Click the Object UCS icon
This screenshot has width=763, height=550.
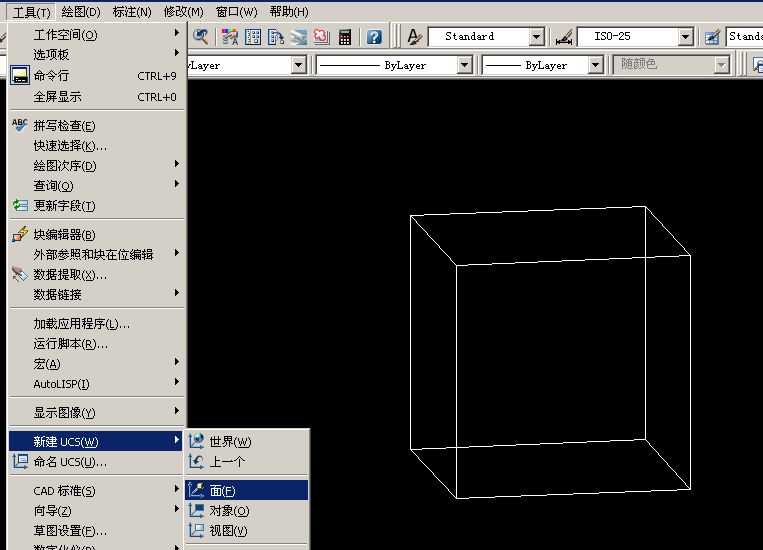click(196, 510)
